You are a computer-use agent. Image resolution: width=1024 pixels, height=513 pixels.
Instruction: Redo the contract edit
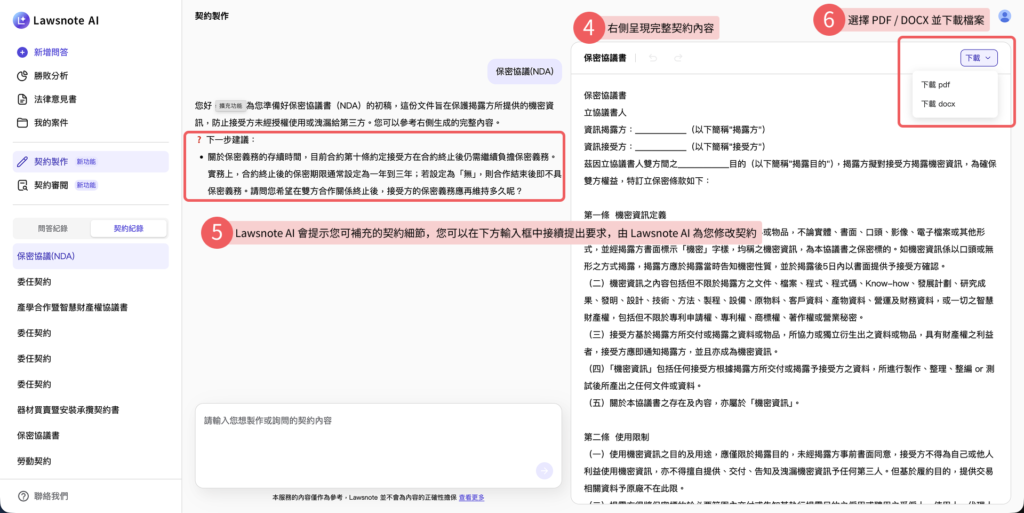click(678, 58)
